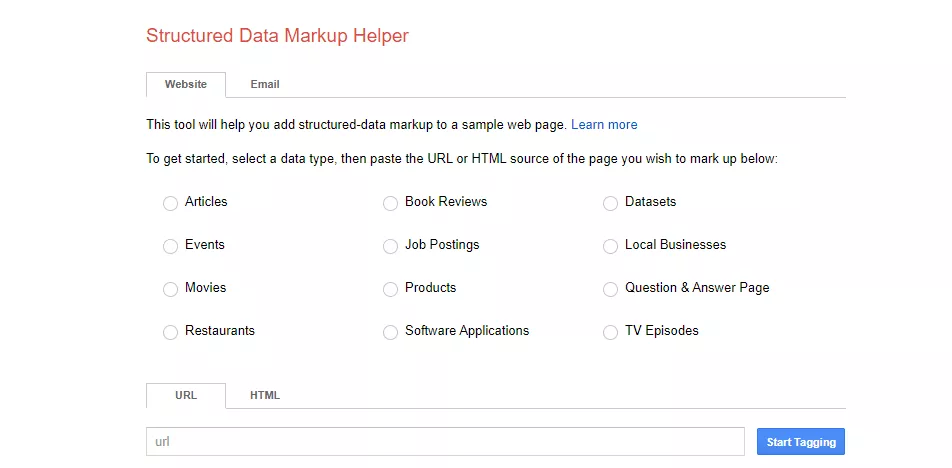Screen dimensions: 952x468
Task: Switch to the HTML source tab
Action: coord(265,395)
